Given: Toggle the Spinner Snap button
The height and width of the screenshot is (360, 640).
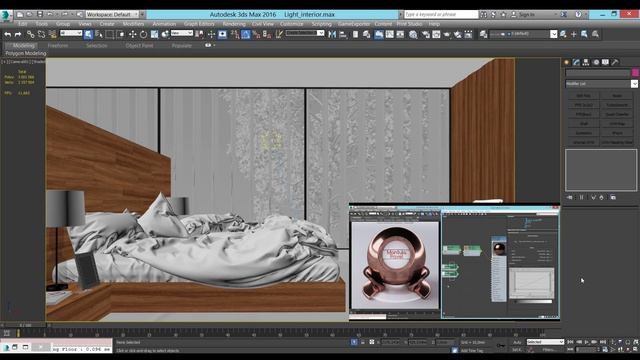Looking at the screenshot, I should [x=267, y=35].
